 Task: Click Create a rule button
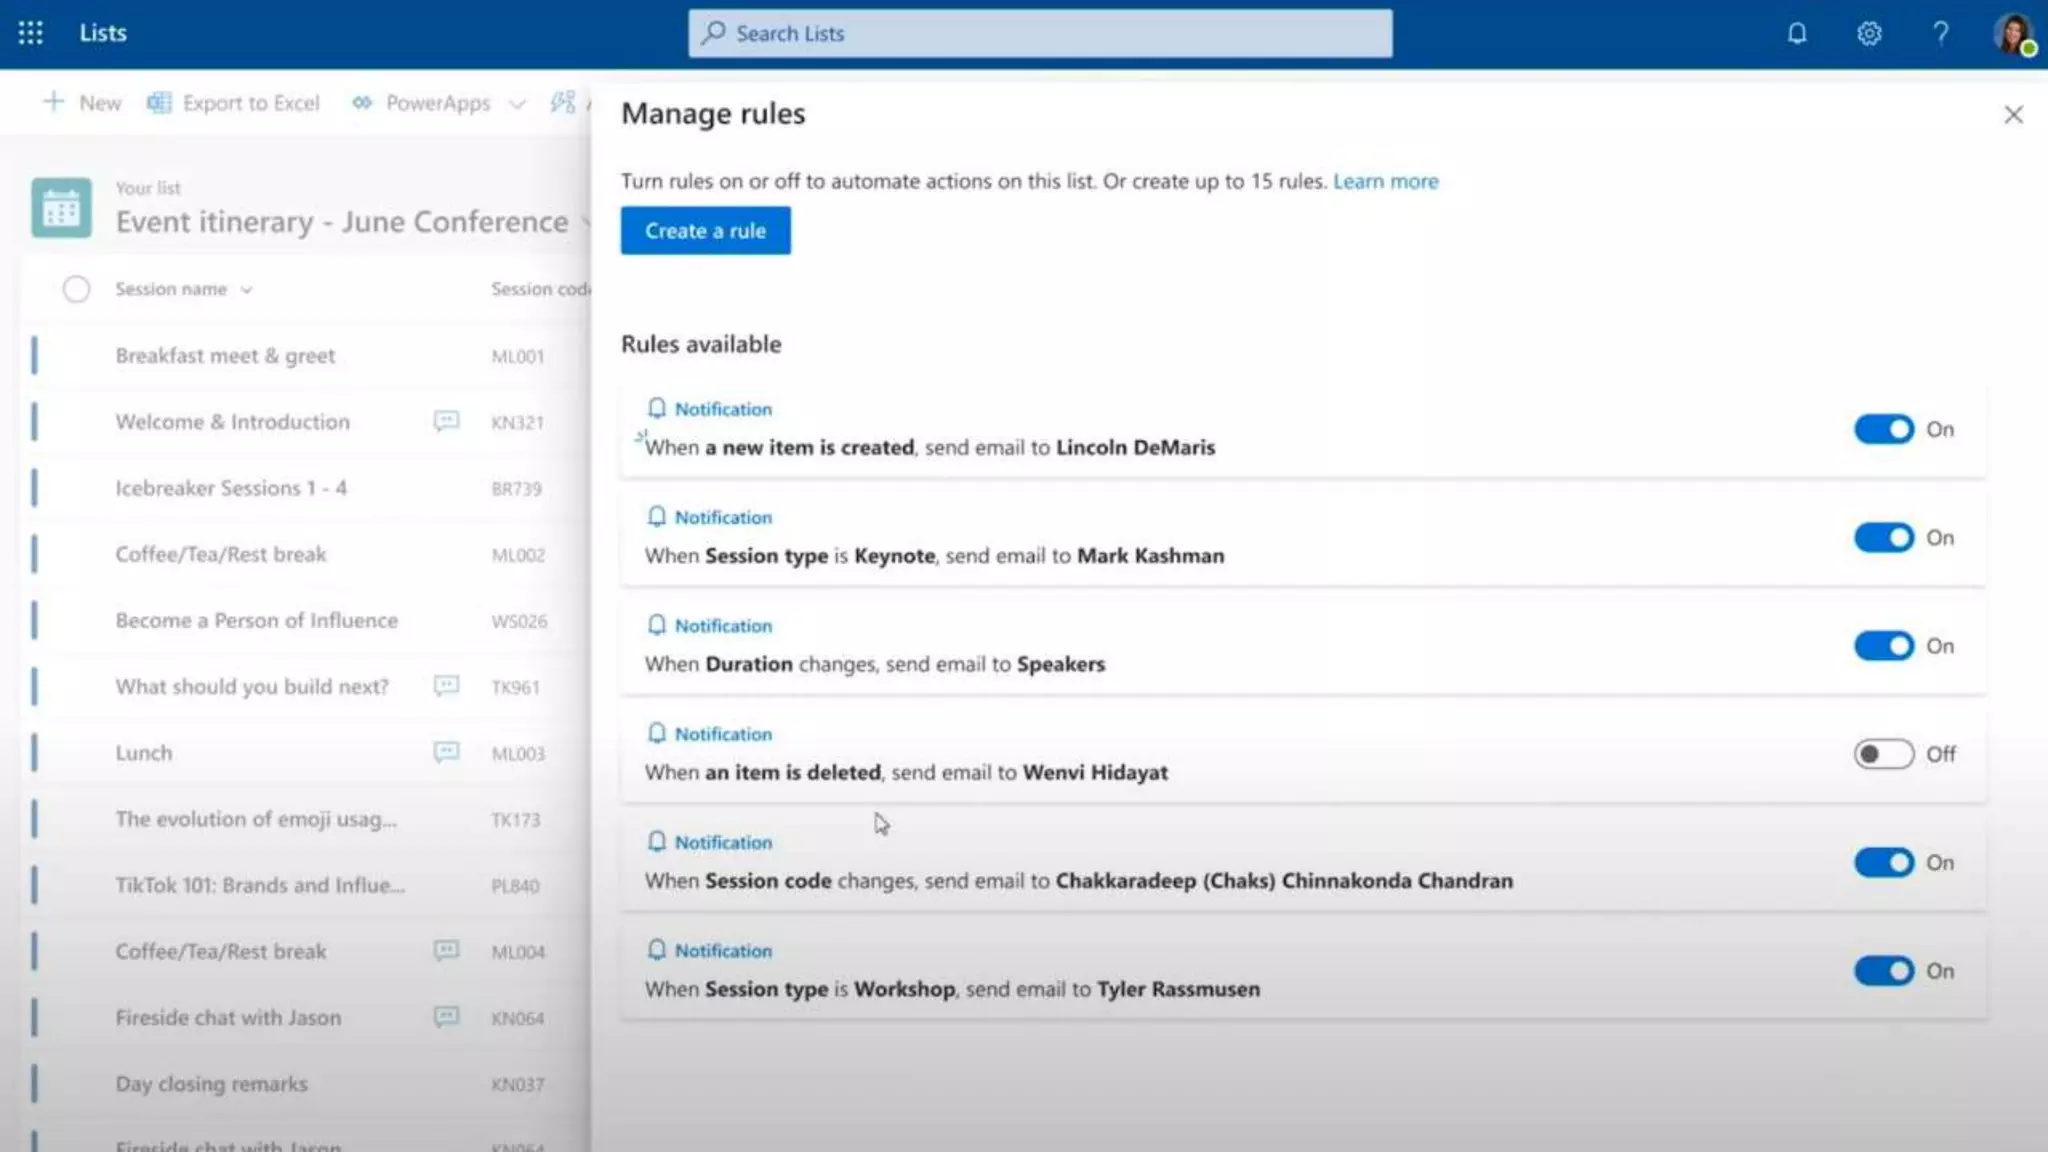705,231
